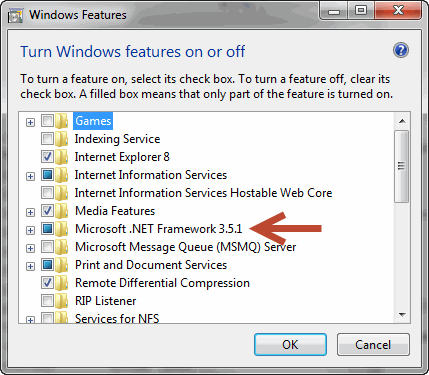Enable the Indexing Service checkbox
Screen dimensions: 429x375
click(x=47, y=139)
